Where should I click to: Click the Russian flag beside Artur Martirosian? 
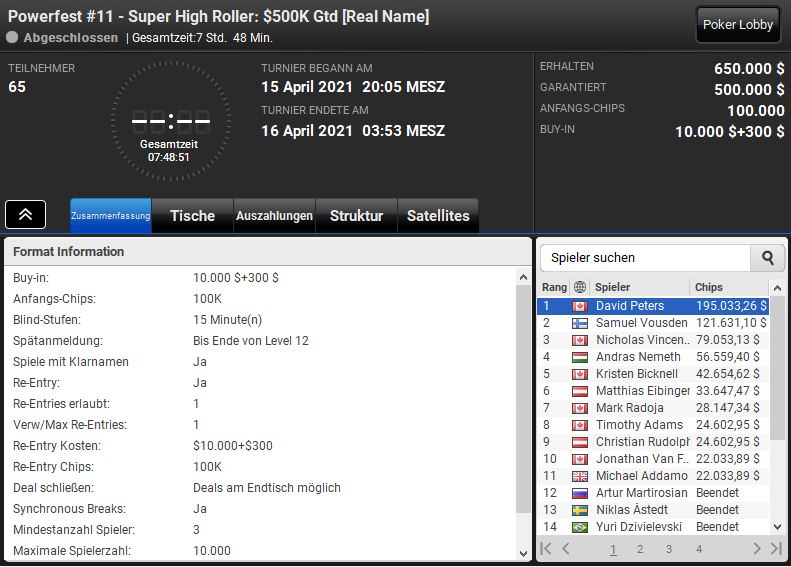[580, 493]
